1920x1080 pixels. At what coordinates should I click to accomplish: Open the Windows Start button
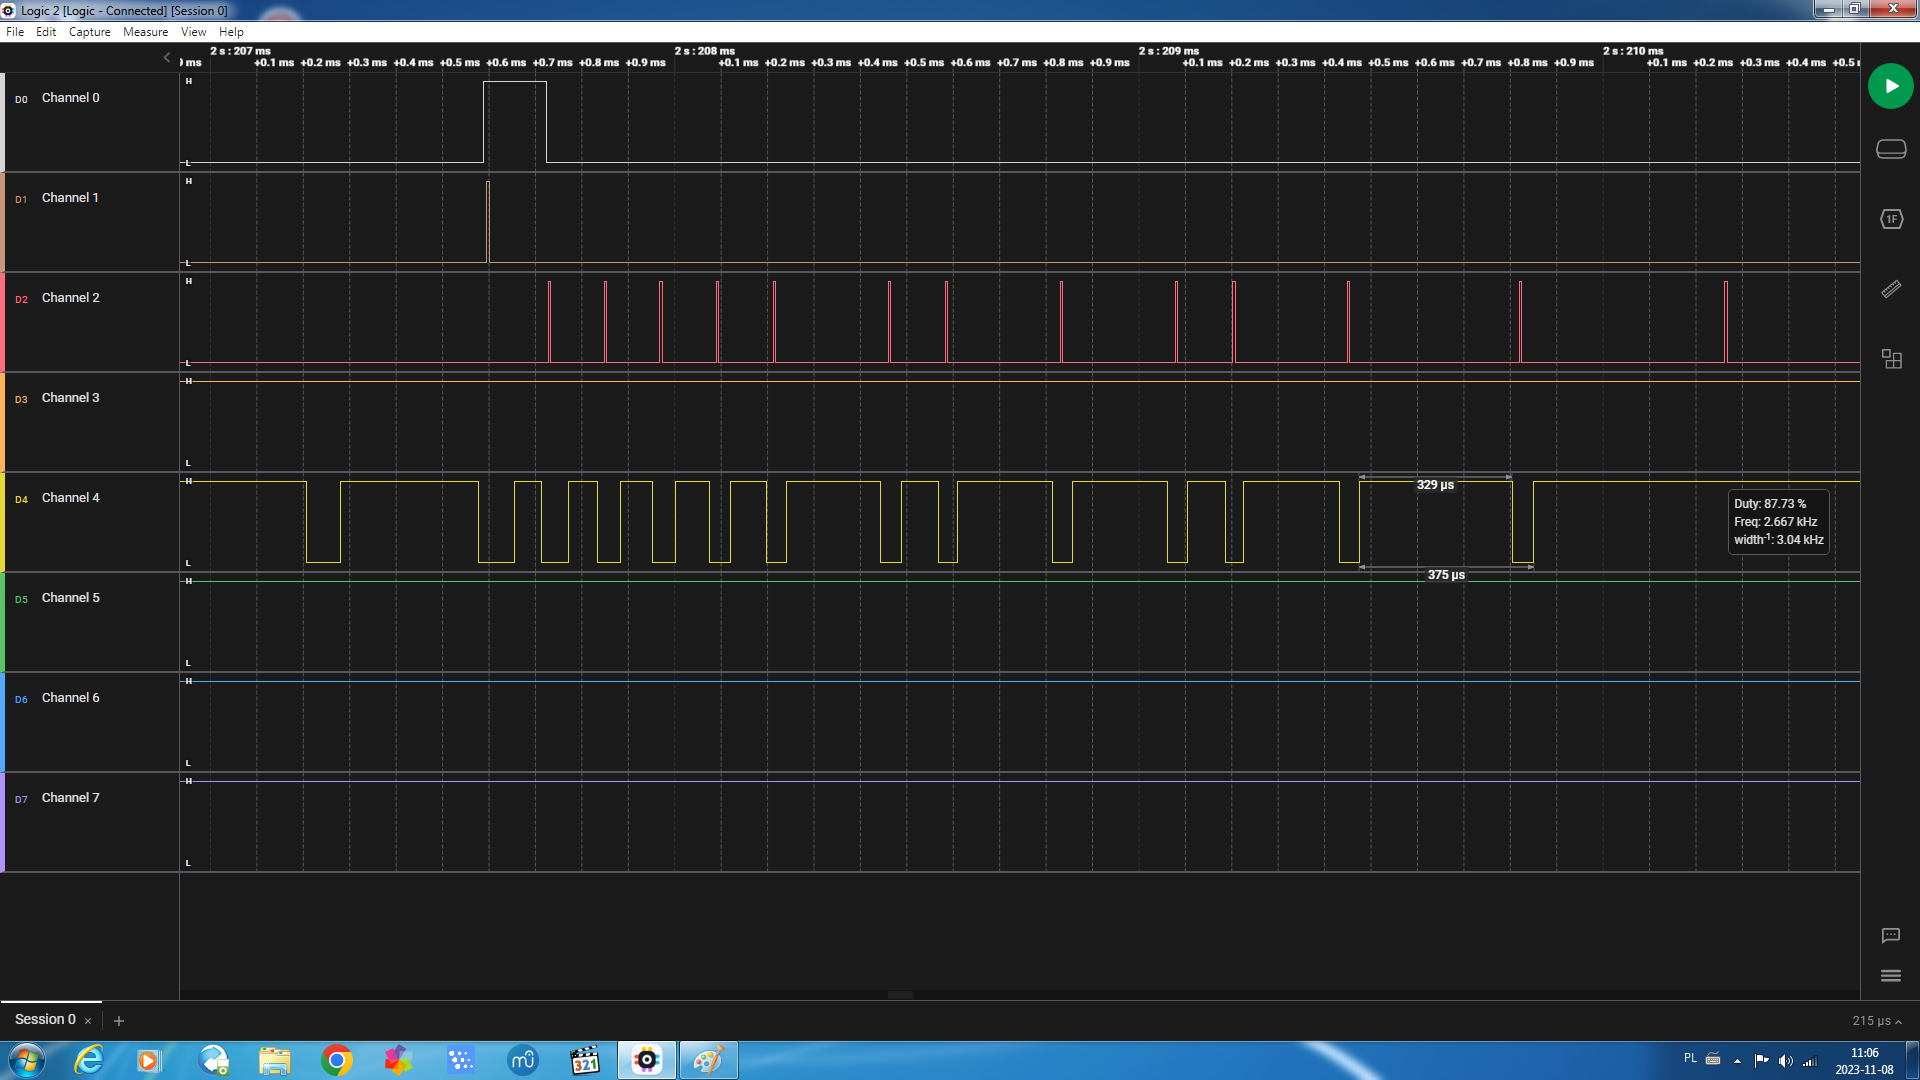(x=27, y=1060)
